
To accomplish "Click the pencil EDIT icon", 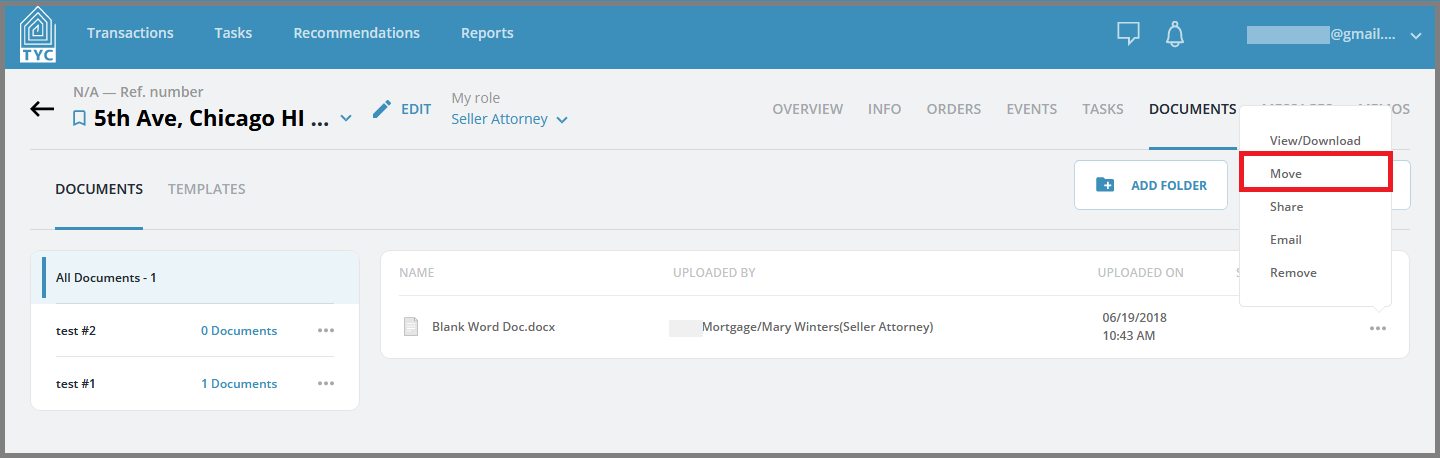I will click(381, 109).
